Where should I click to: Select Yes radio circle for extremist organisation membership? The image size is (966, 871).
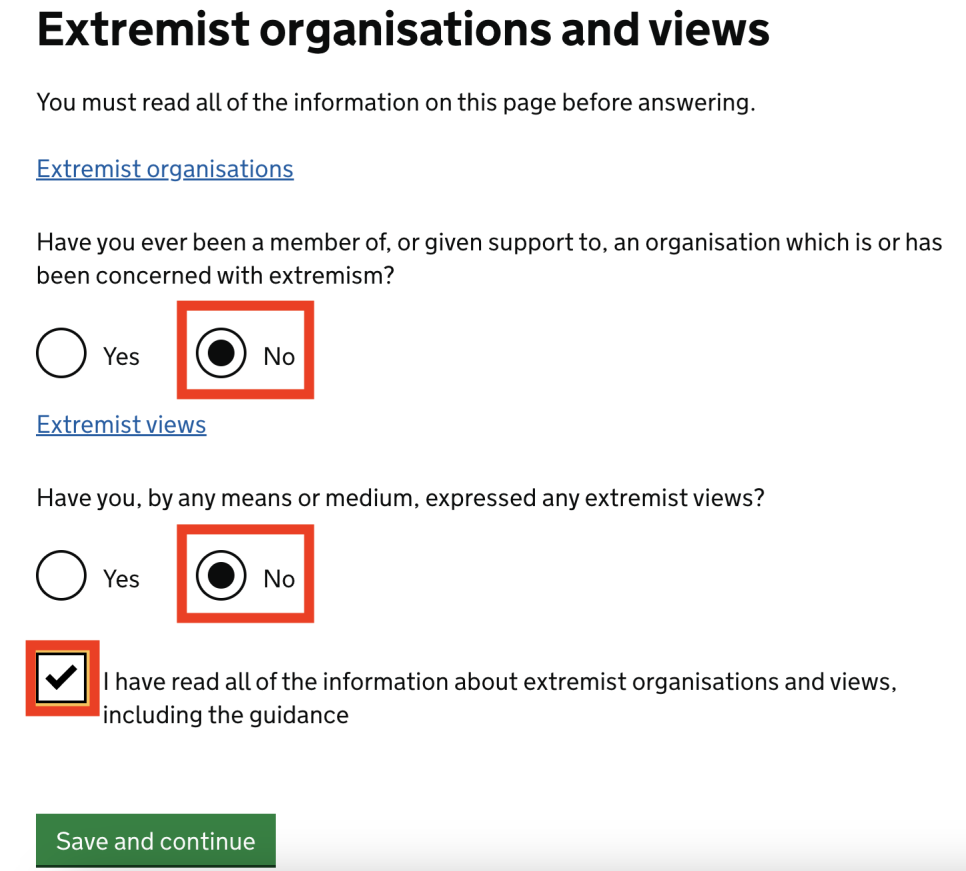61,353
